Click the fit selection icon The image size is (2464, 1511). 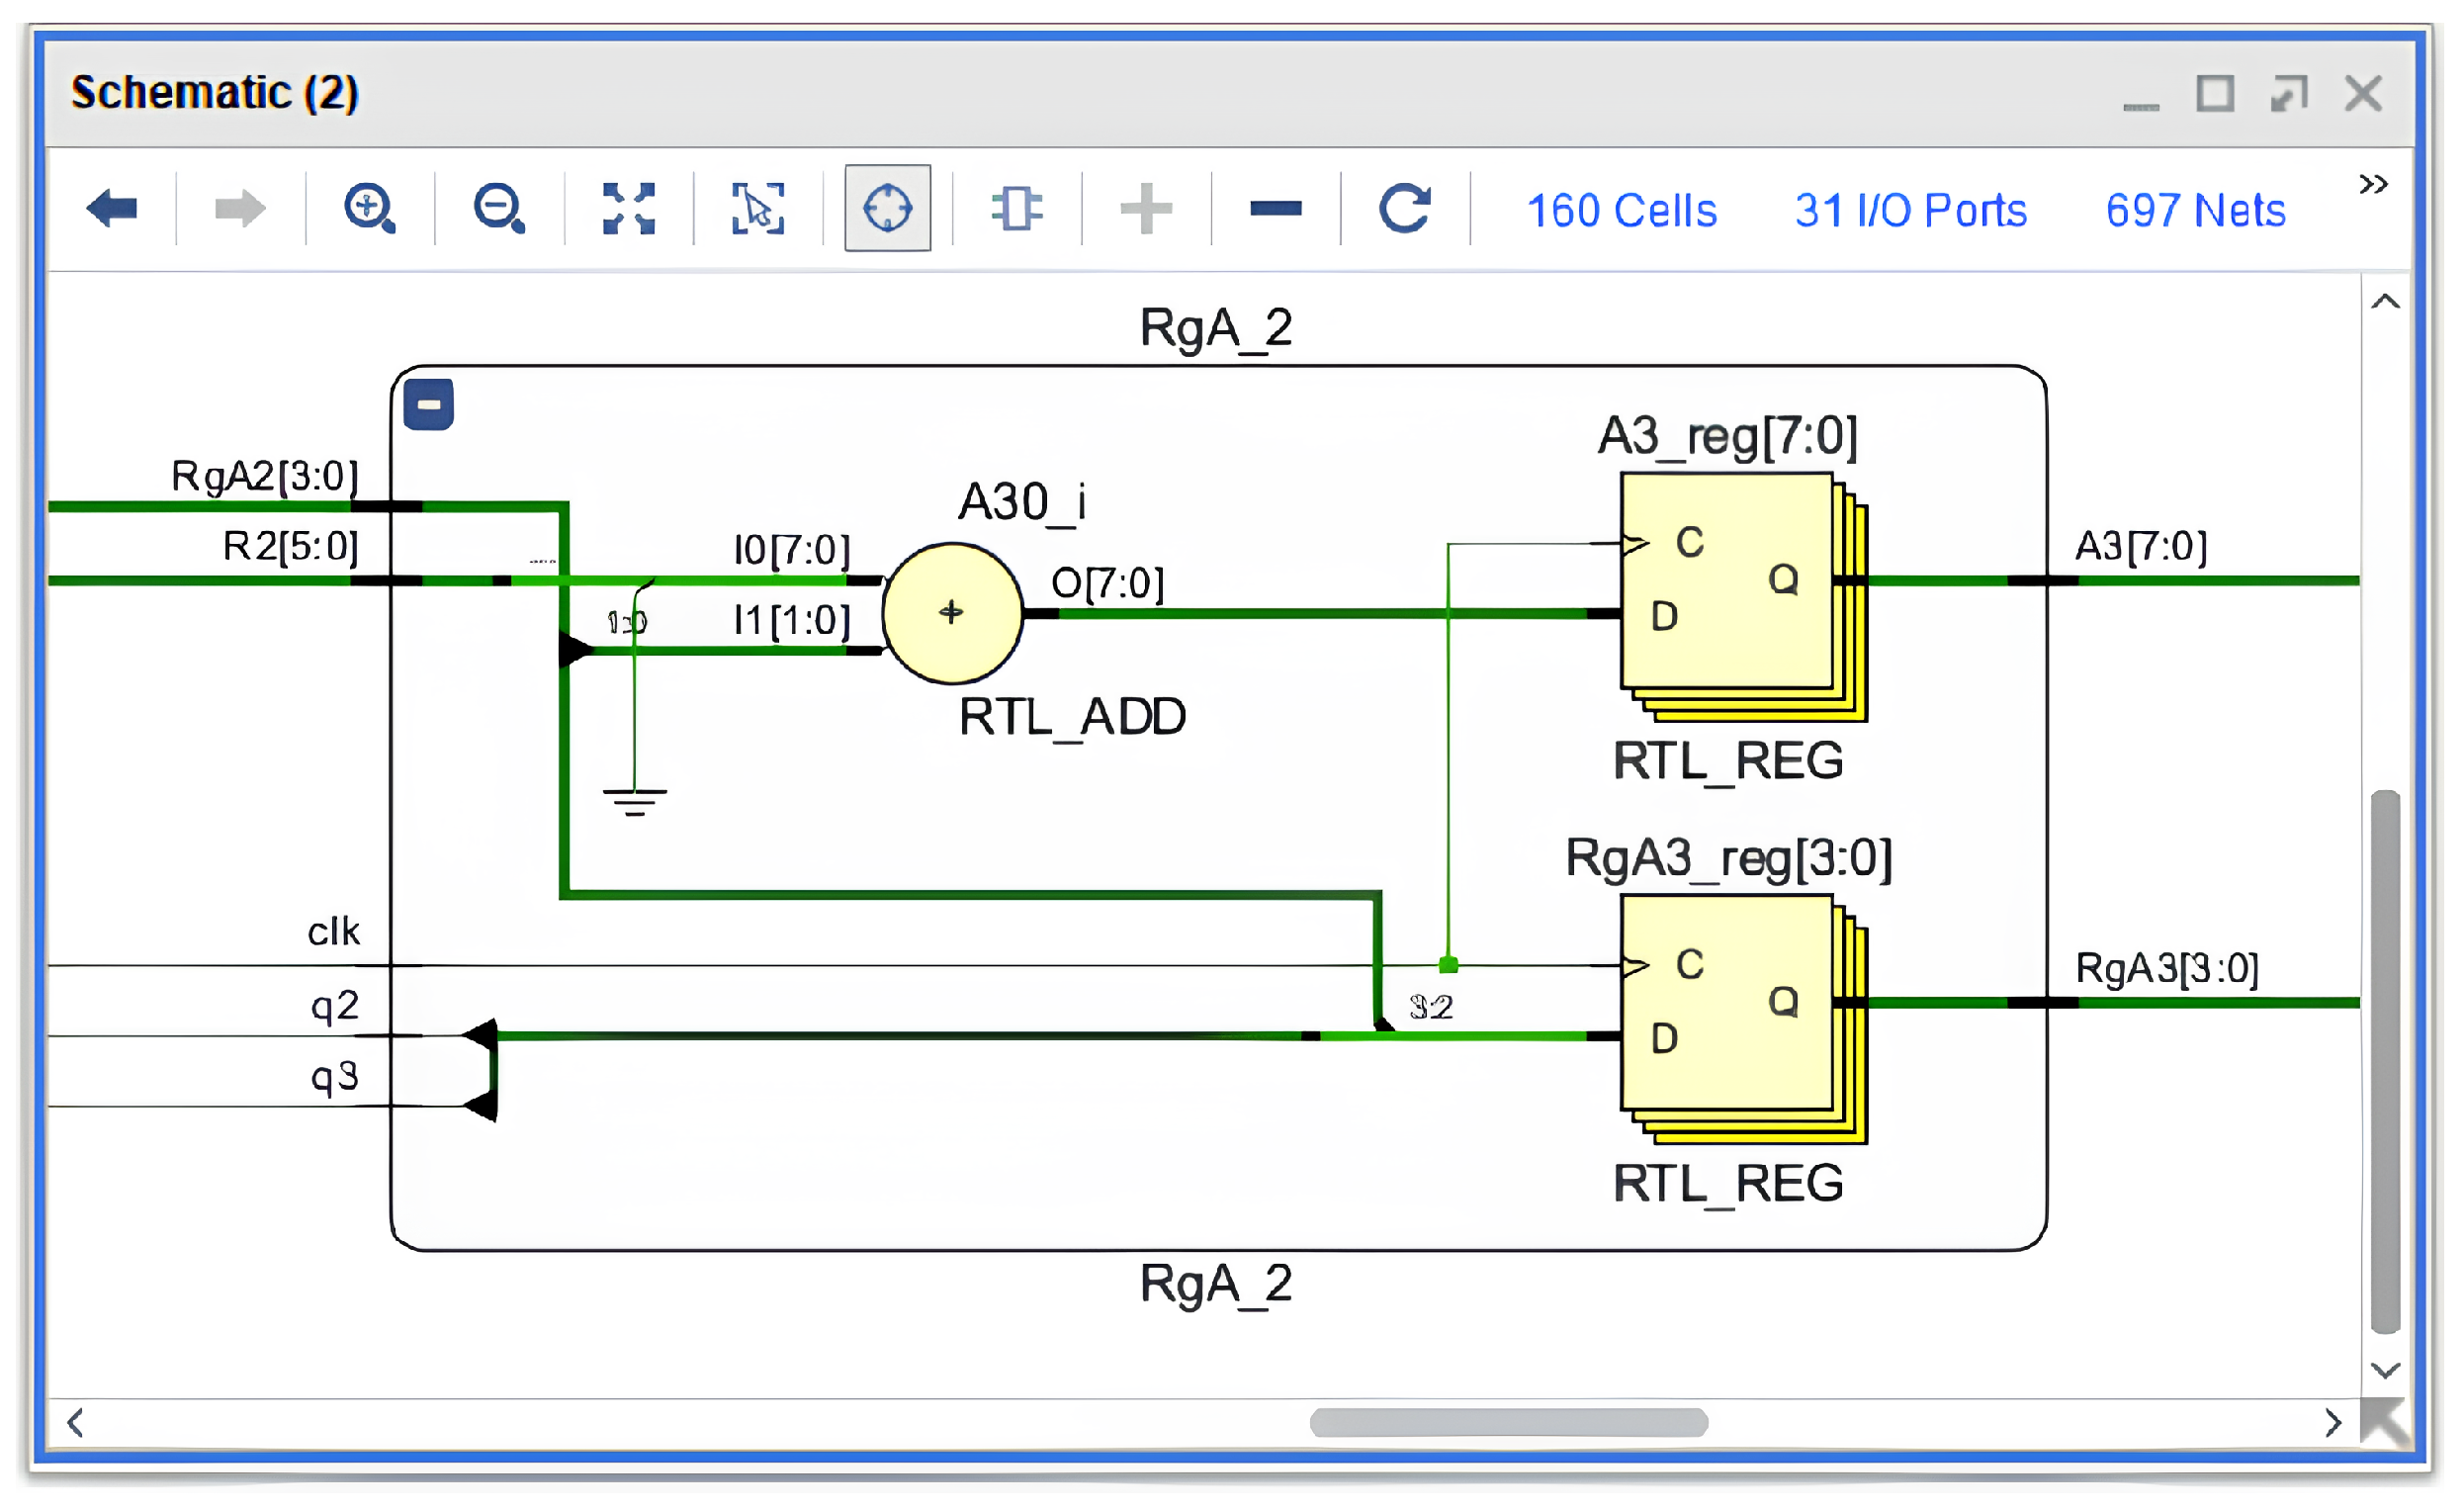point(757,209)
